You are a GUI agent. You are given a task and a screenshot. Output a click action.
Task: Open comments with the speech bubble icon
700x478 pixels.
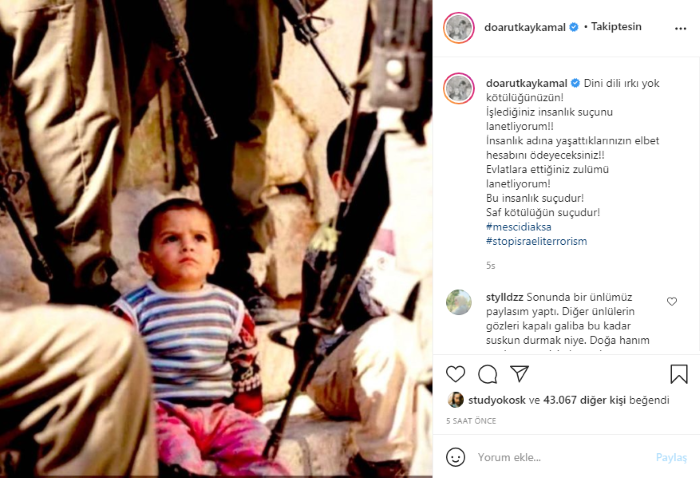pyautogui.click(x=488, y=374)
